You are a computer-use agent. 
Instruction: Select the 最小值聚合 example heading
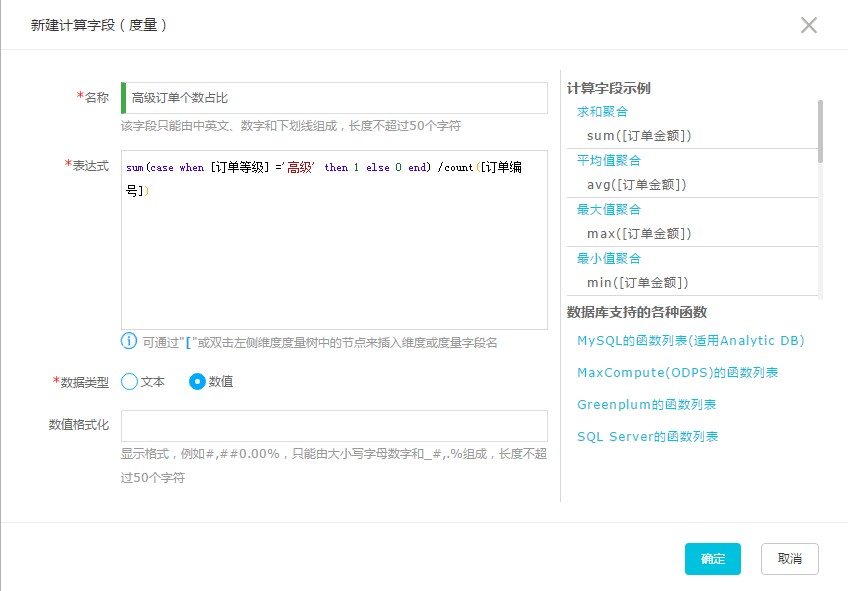(x=608, y=258)
